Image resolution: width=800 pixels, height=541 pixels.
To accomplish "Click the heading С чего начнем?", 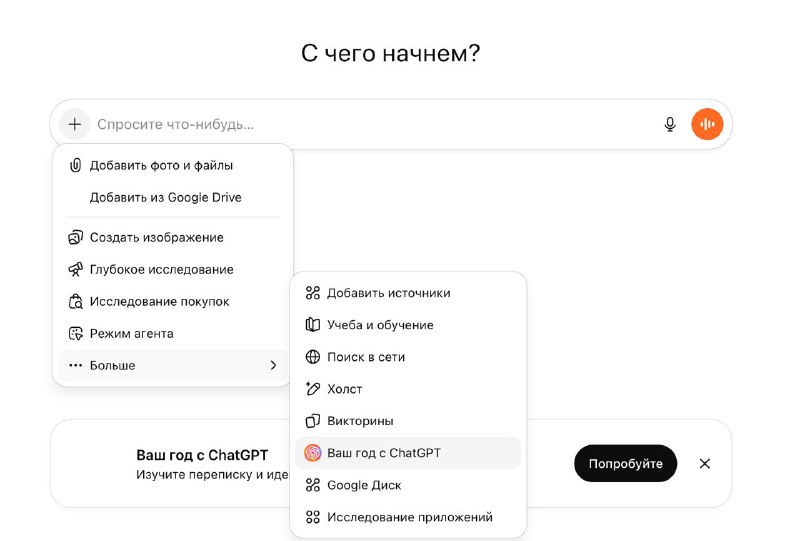I will point(390,53).
